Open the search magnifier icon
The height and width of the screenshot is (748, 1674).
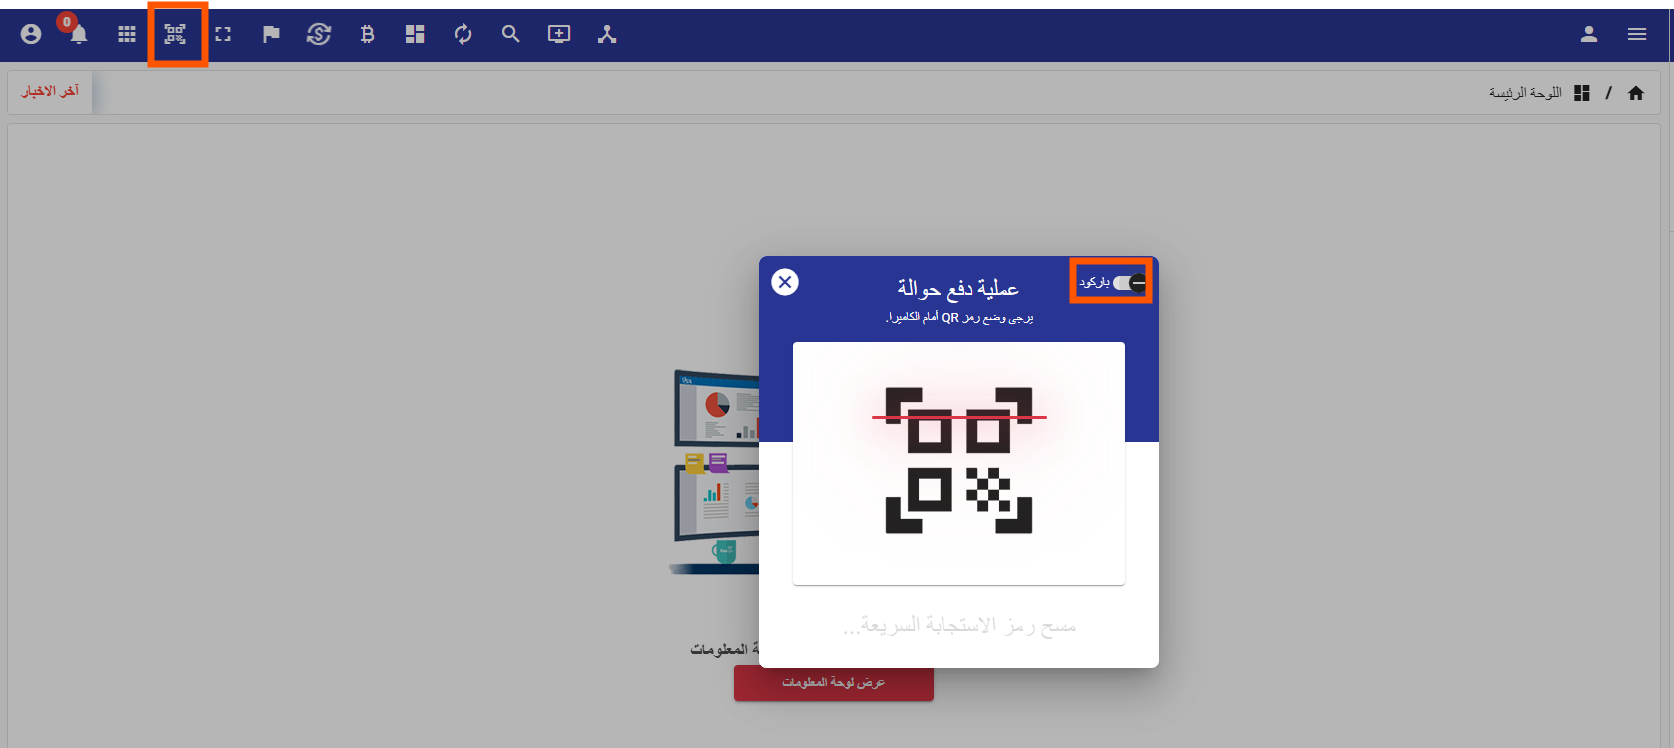click(511, 34)
